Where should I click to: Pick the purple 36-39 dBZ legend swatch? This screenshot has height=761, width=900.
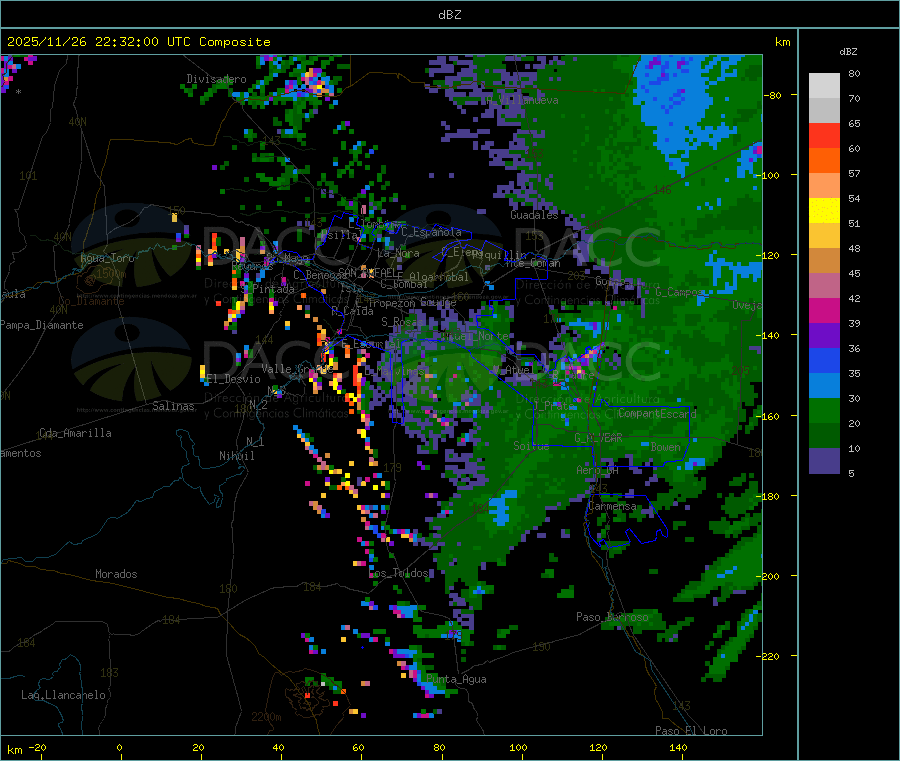(824, 335)
